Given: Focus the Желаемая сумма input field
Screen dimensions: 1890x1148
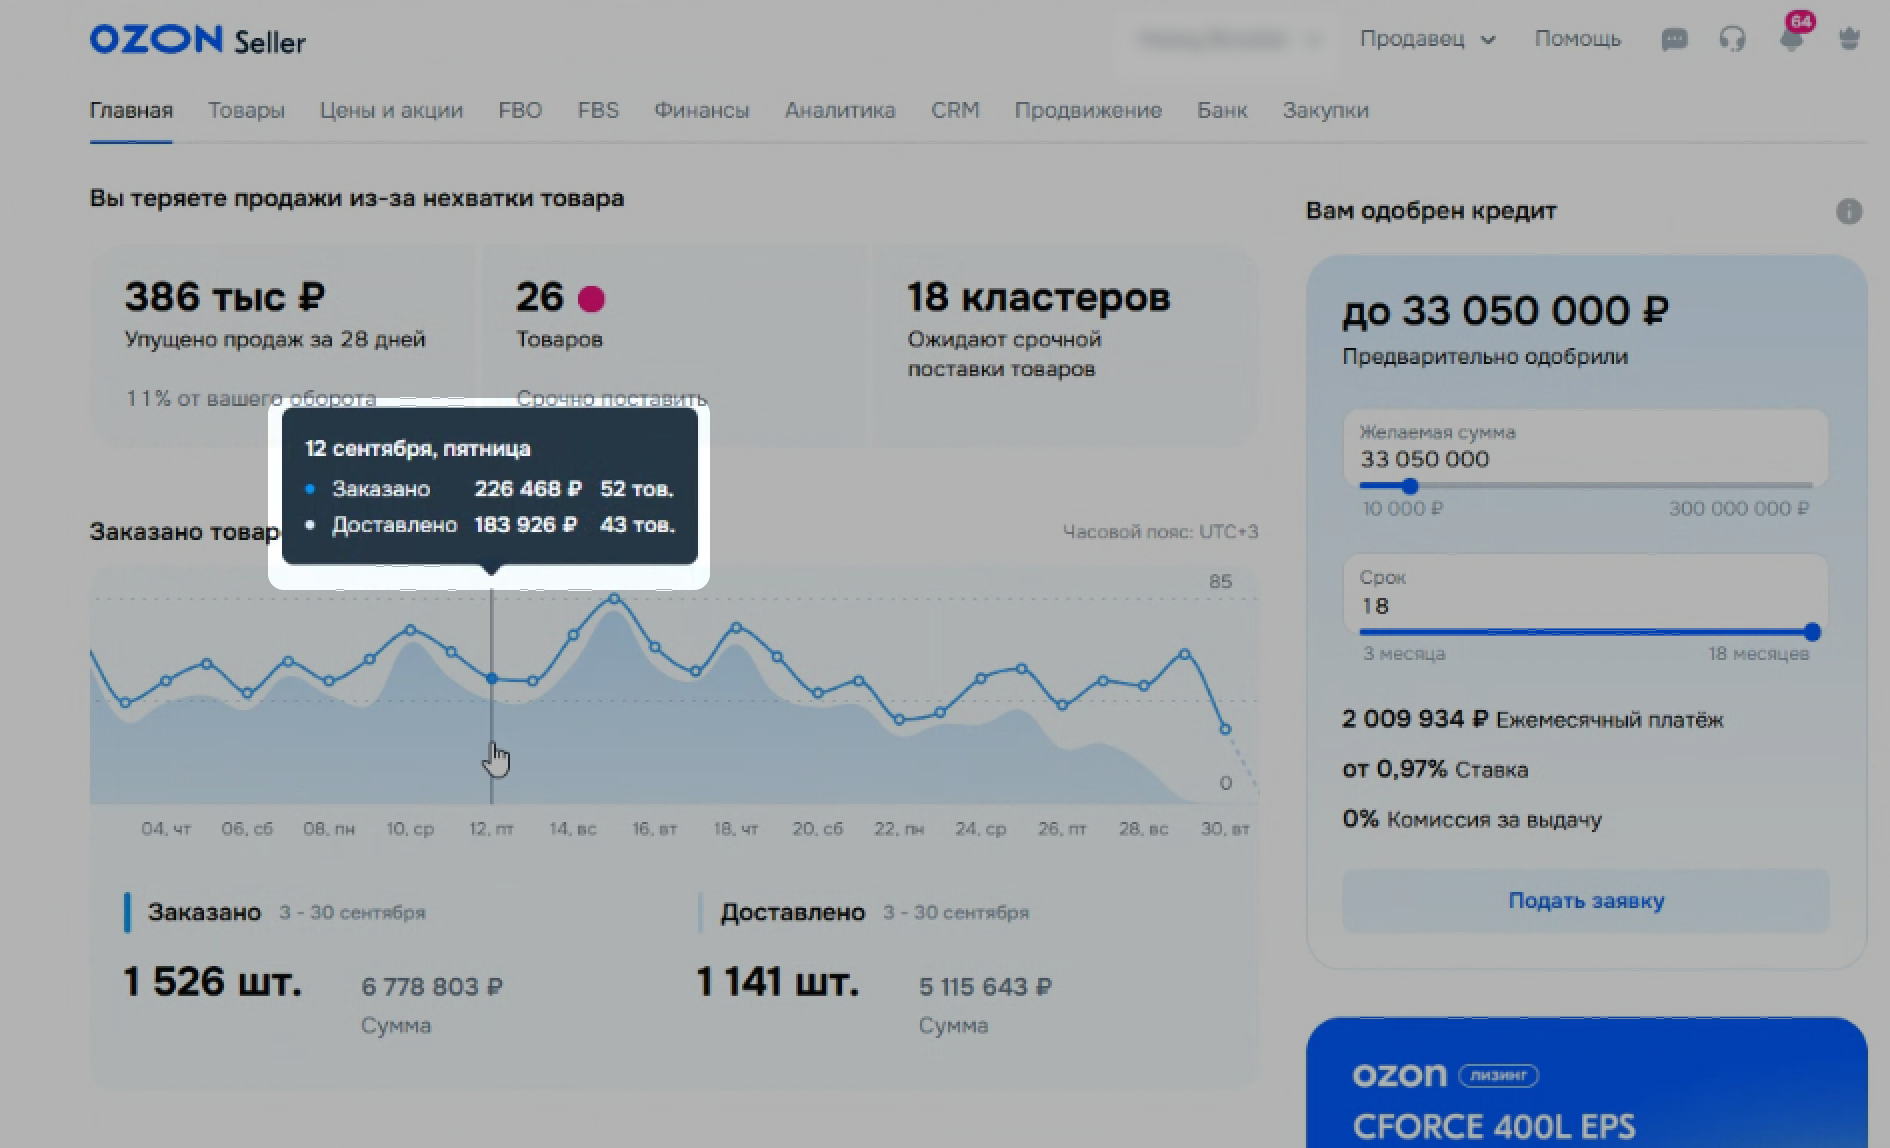Looking at the screenshot, I should (1584, 460).
